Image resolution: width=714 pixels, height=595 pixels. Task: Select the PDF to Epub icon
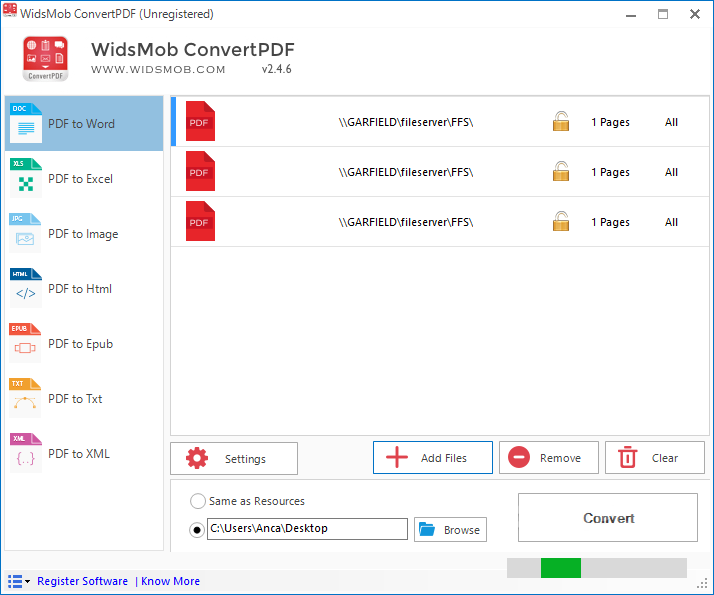[26, 343]
